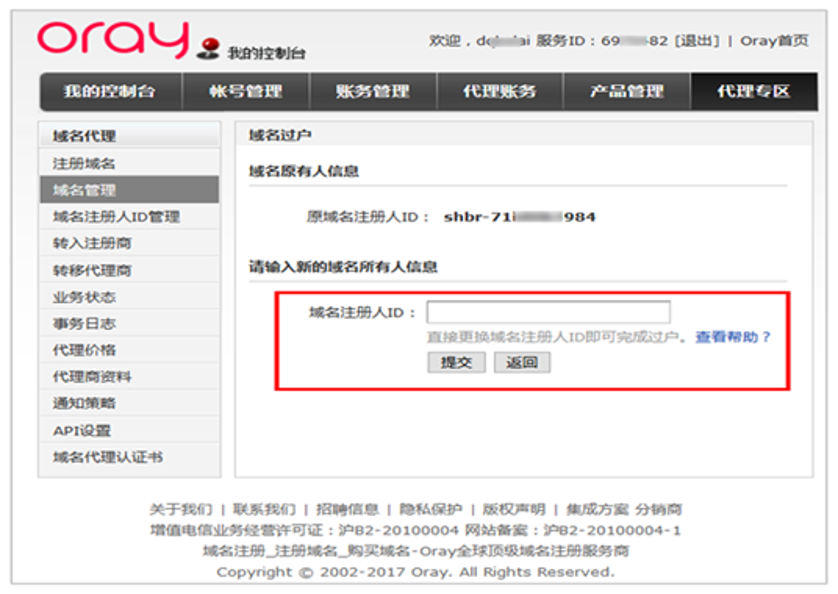Image resolution: width=838 pixels, height=594 pixels.
Task: Go to Oray首页 link
Action: pos(774,41)
